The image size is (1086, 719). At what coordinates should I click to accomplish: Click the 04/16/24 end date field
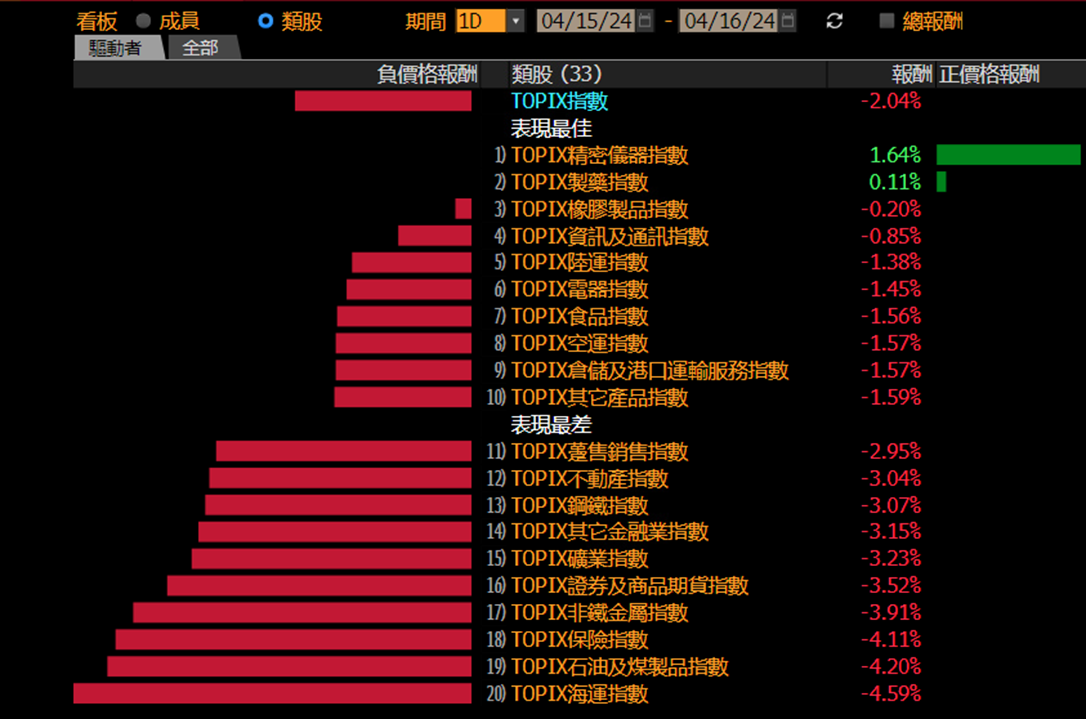tap(729, 21)
